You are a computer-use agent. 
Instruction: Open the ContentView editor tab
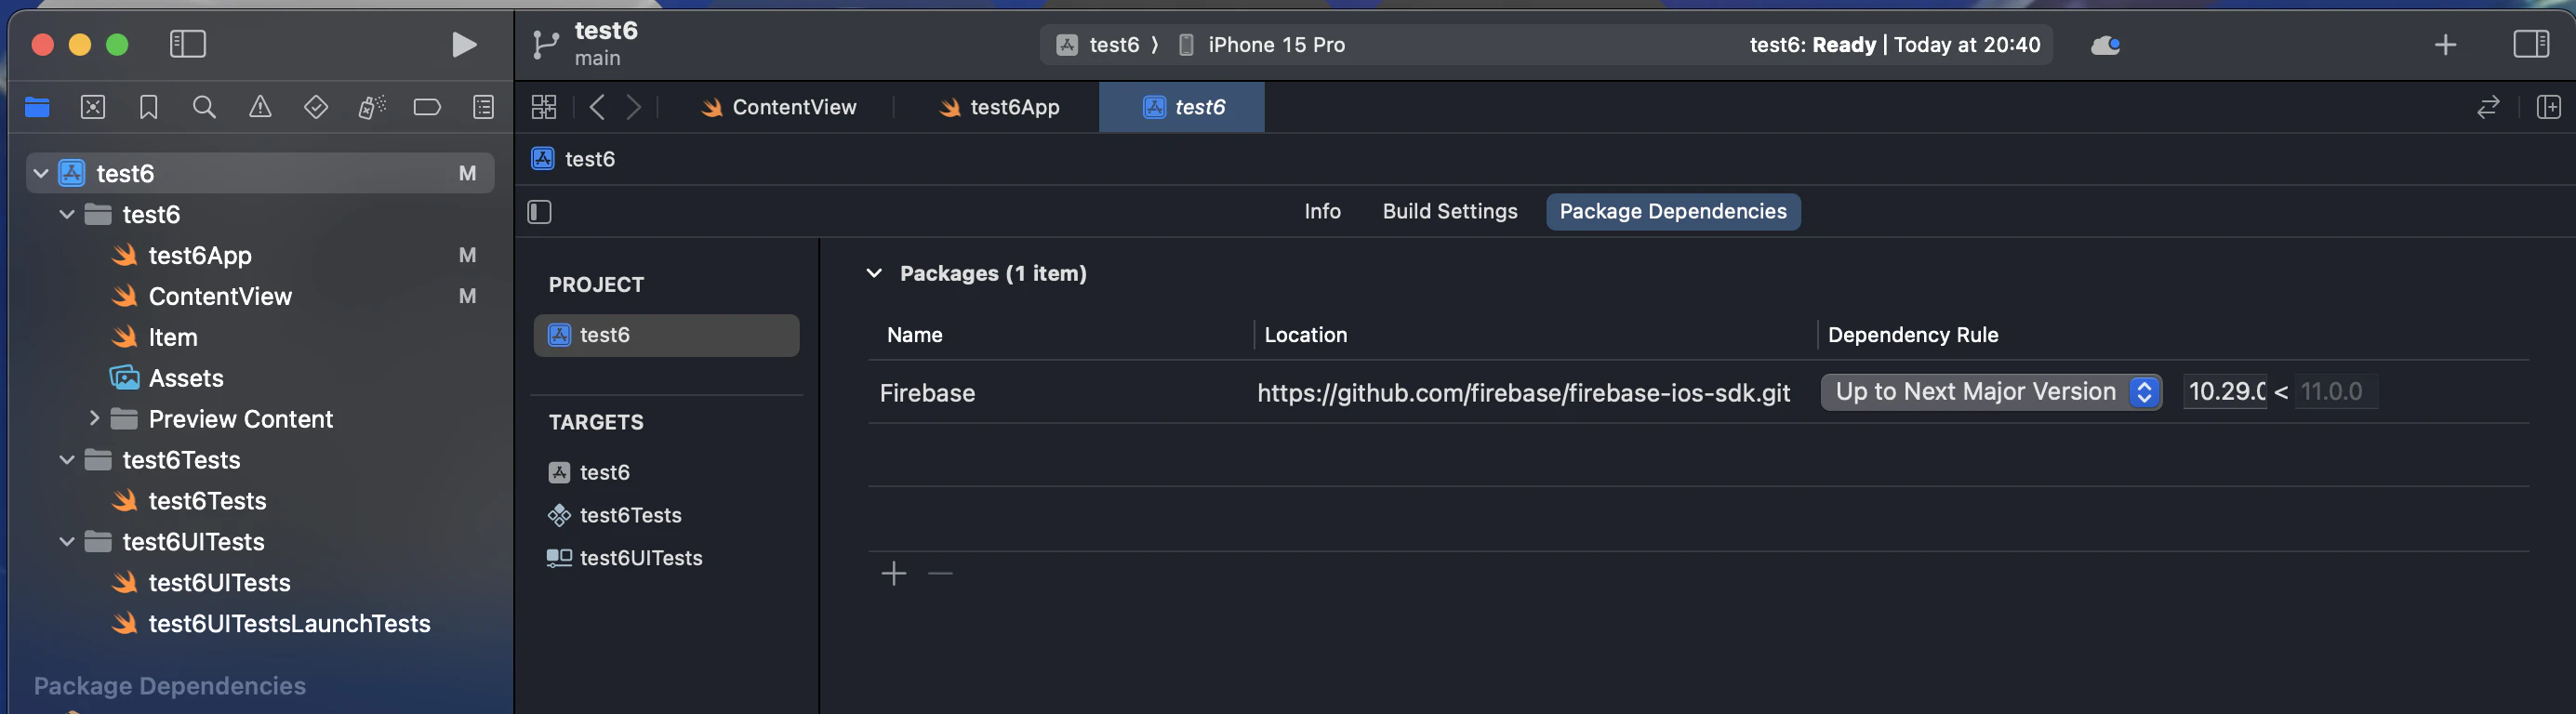click(x=779, y=107)
